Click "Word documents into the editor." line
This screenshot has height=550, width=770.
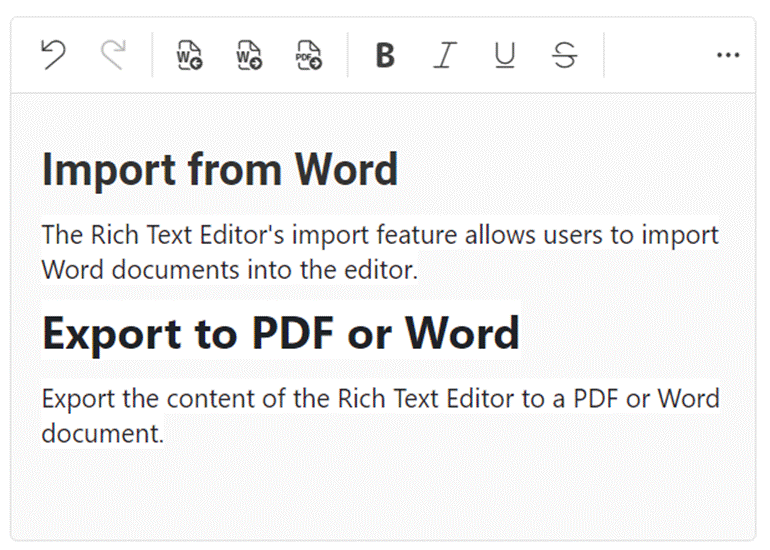coord(229,270)
